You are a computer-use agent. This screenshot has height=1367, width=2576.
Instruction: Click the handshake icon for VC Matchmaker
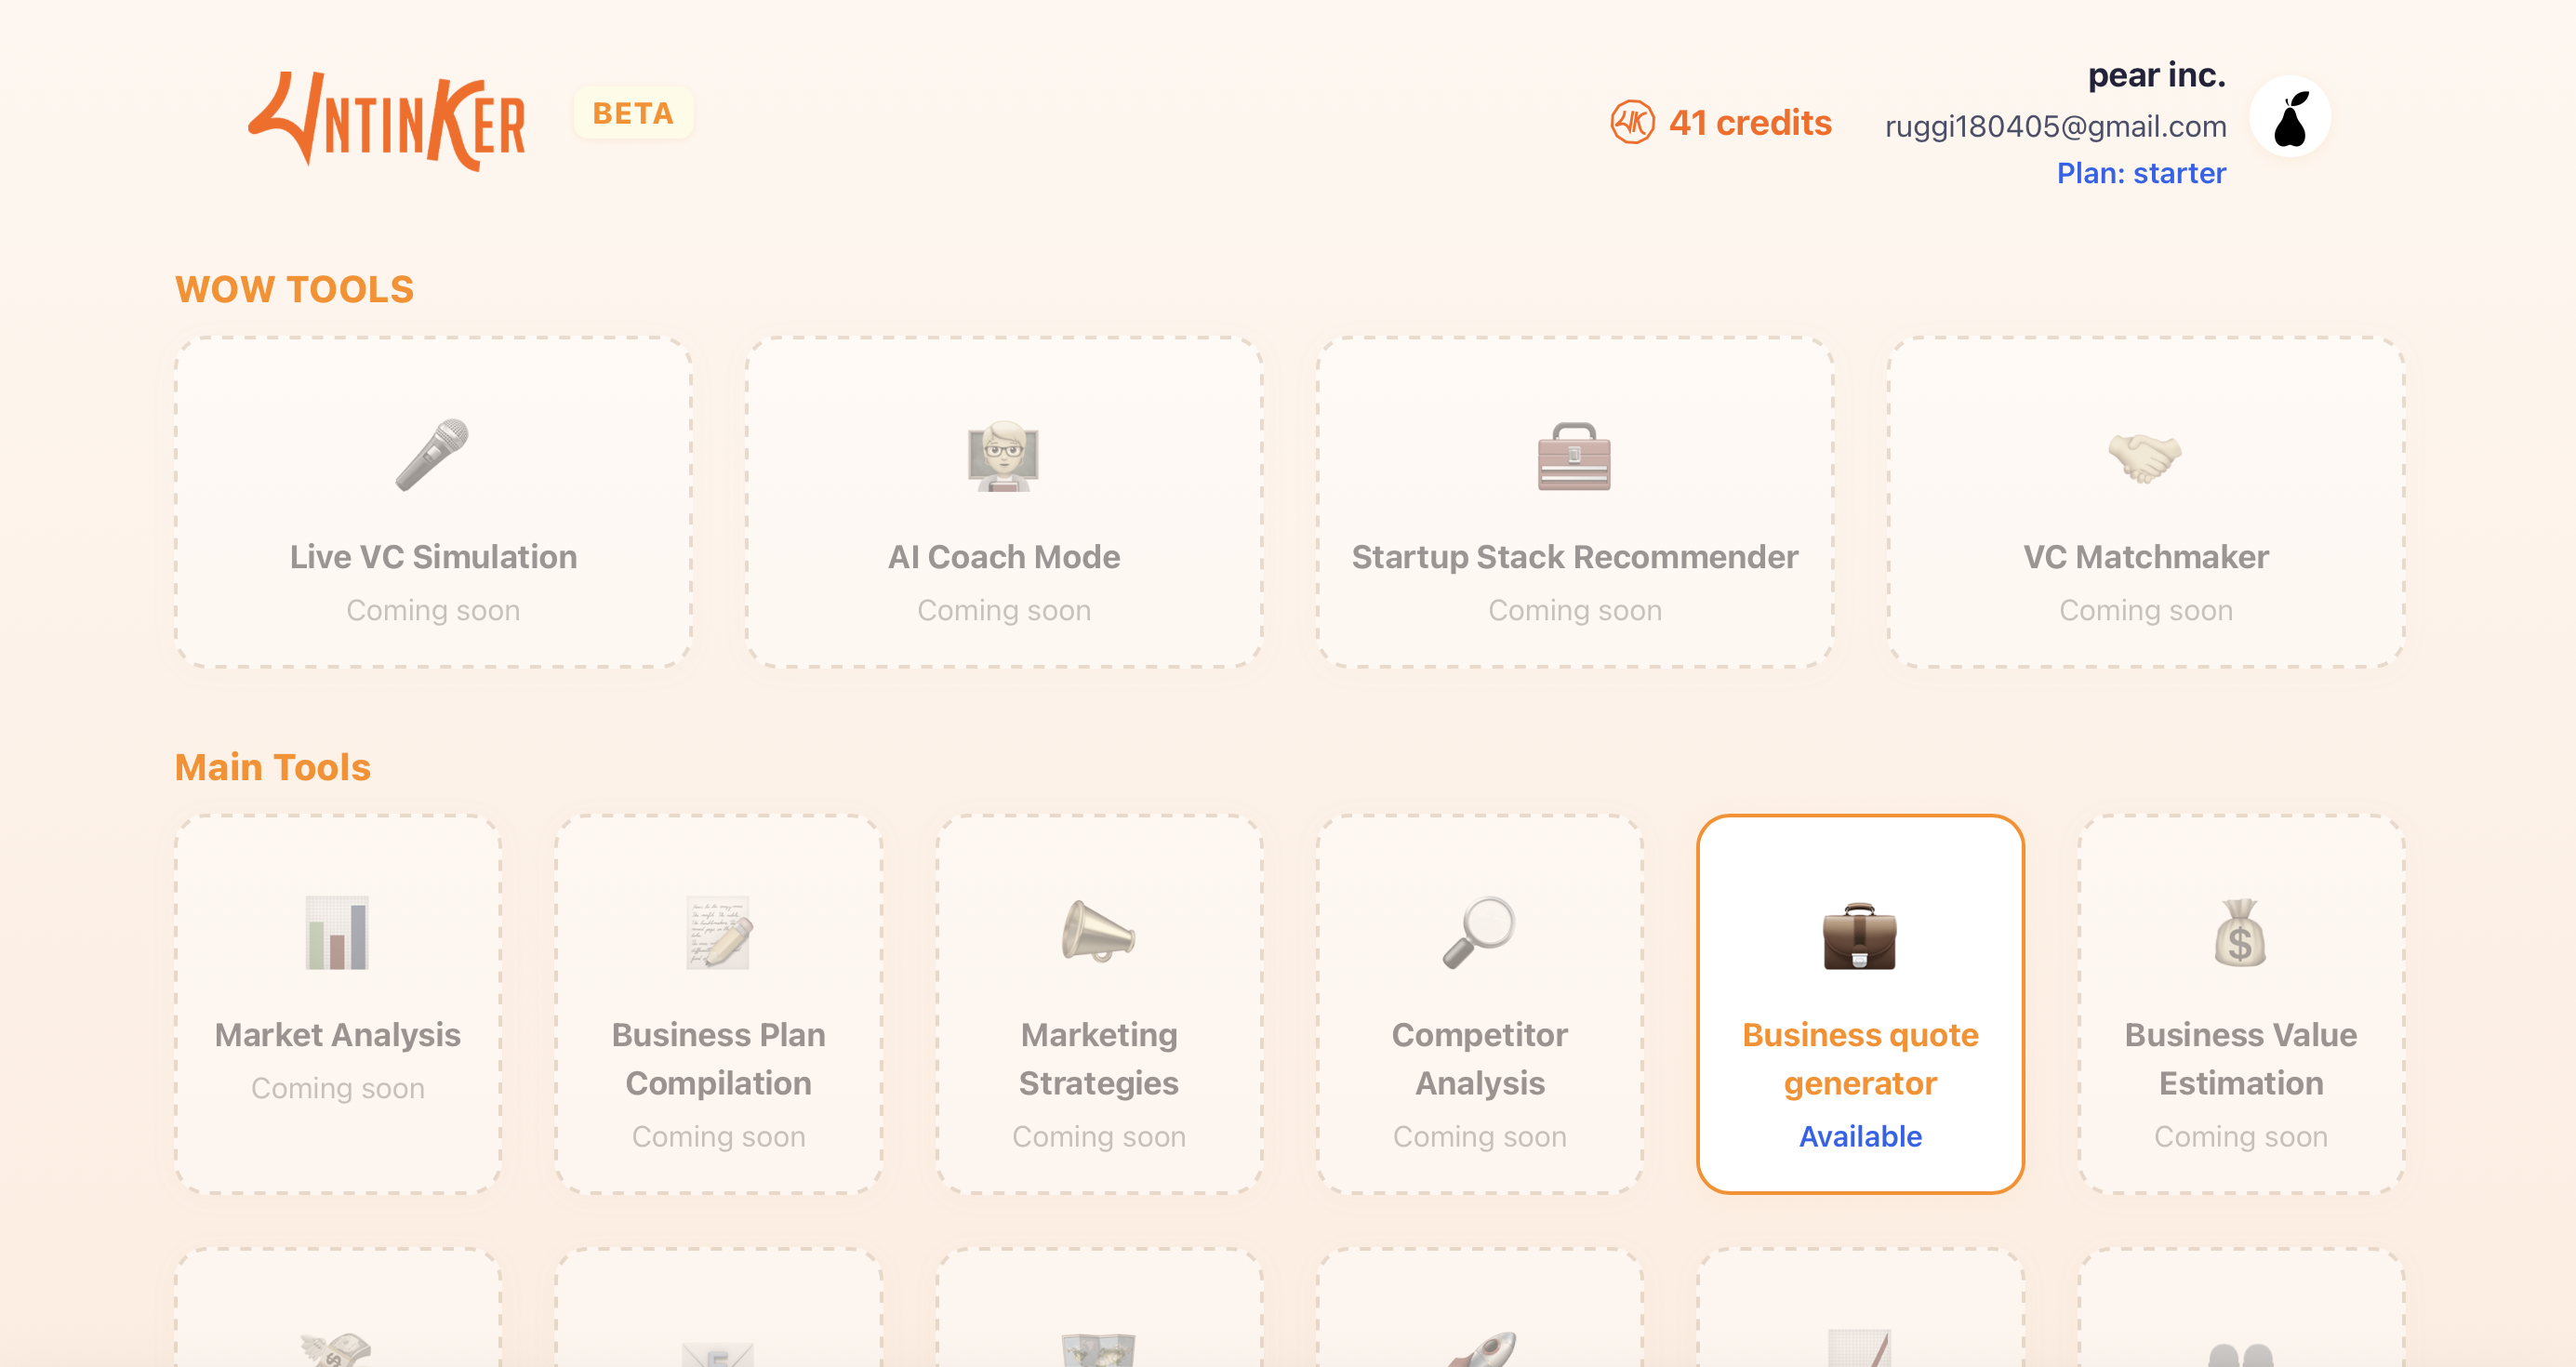coord(2145,457)
